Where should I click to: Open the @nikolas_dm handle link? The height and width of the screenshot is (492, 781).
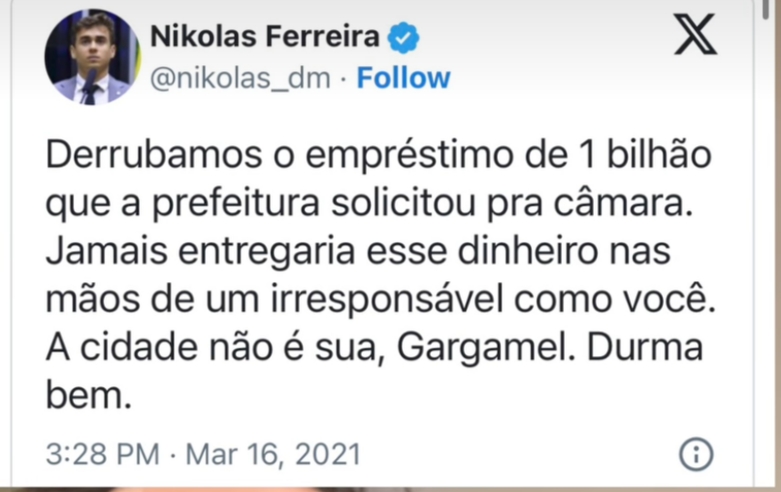pyautogui.click(x=240, y=78)
